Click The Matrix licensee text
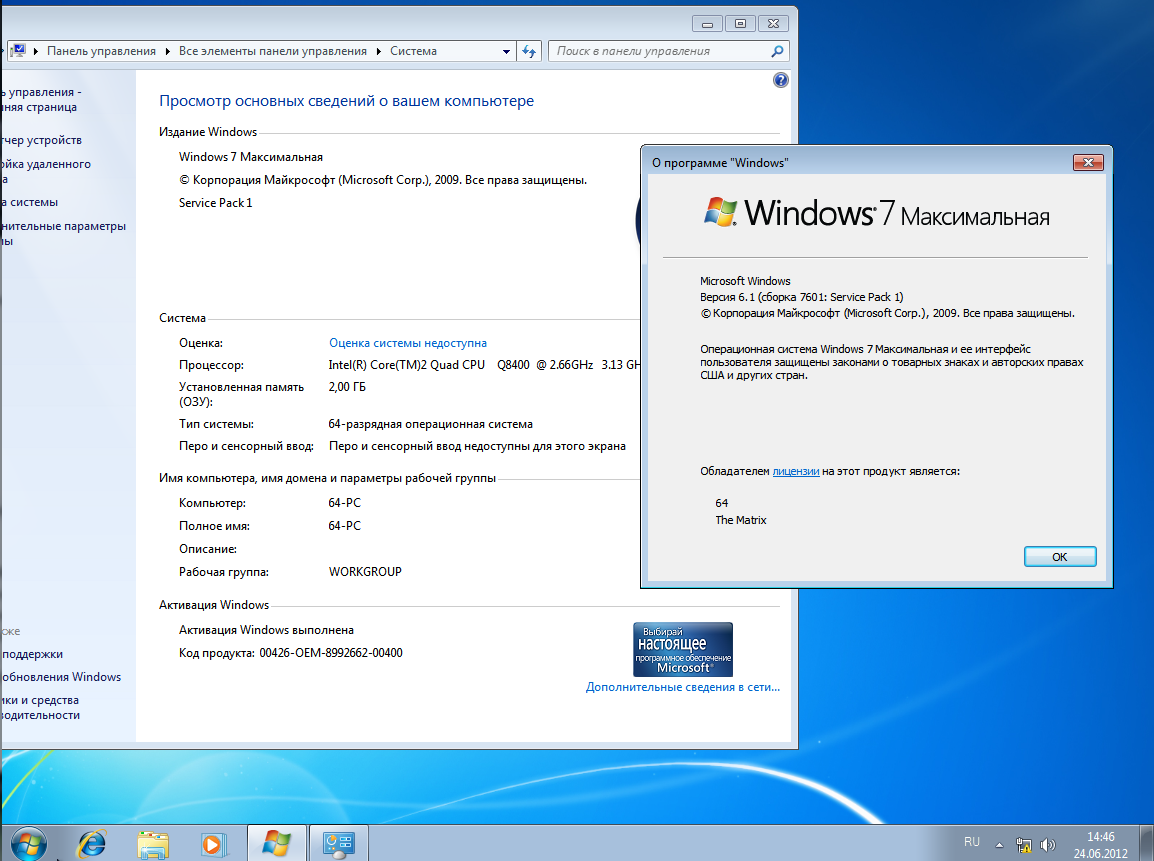This screenshot has width=1154, height=861. point(740,520)
